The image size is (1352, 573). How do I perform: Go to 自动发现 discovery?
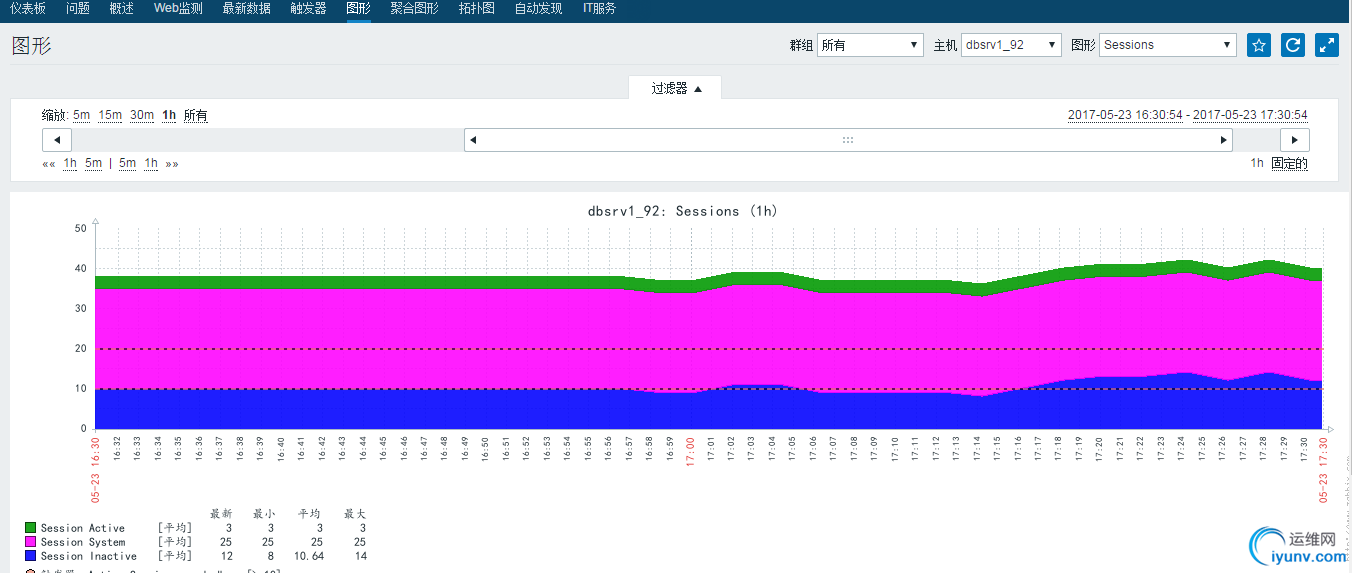coord(539,9)
